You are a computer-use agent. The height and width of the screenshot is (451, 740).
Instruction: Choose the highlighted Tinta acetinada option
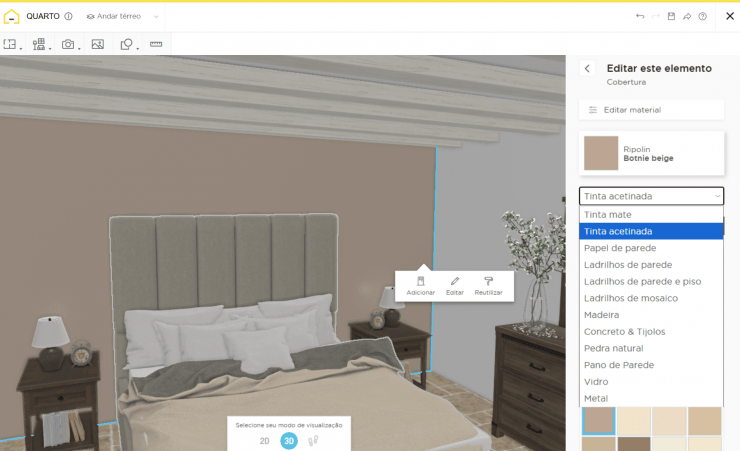651,231
